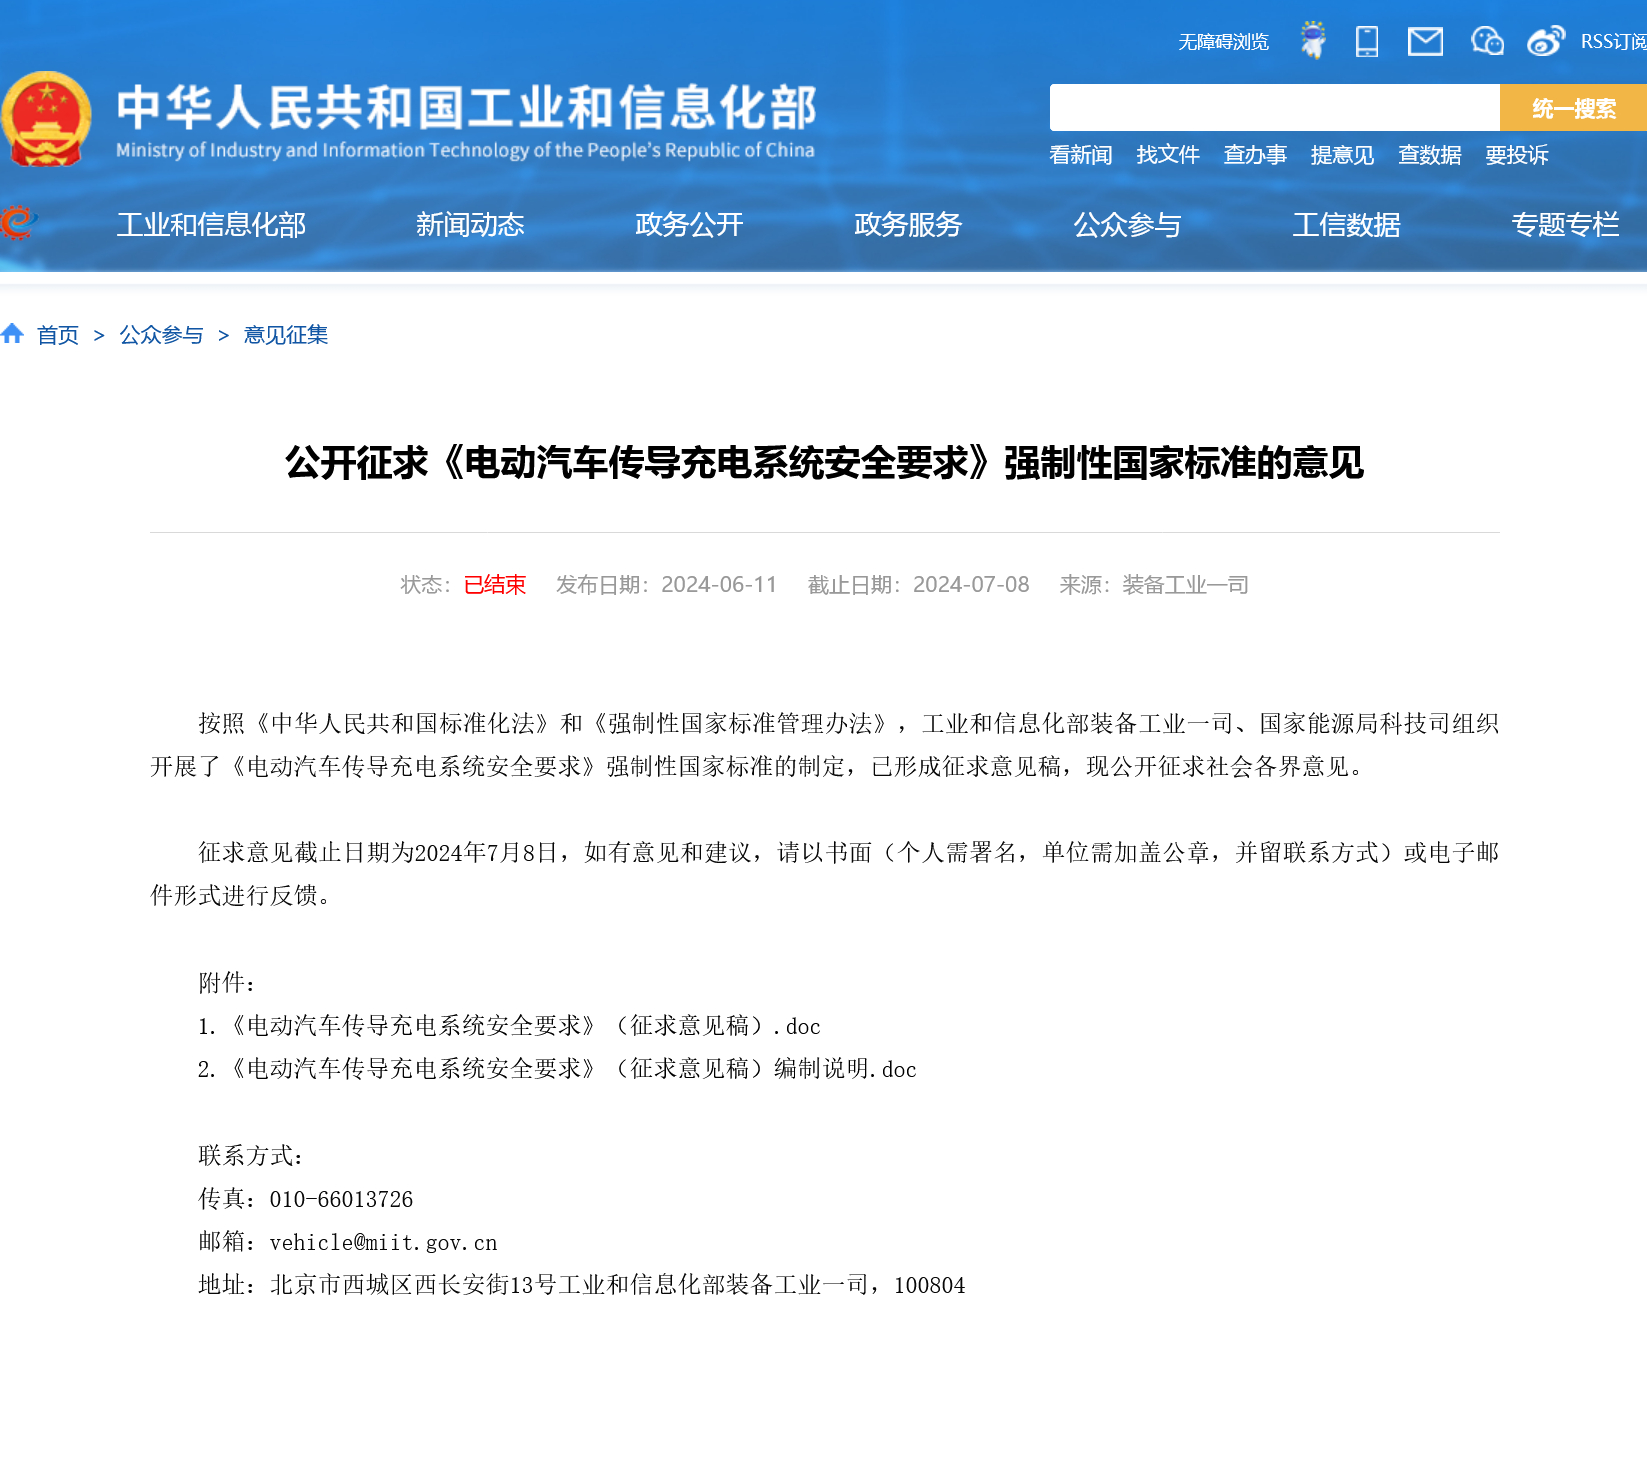Select 看新闻 quick link
The width and height of the screenshot is (1647, 1458).
[x=1081, y=155]
